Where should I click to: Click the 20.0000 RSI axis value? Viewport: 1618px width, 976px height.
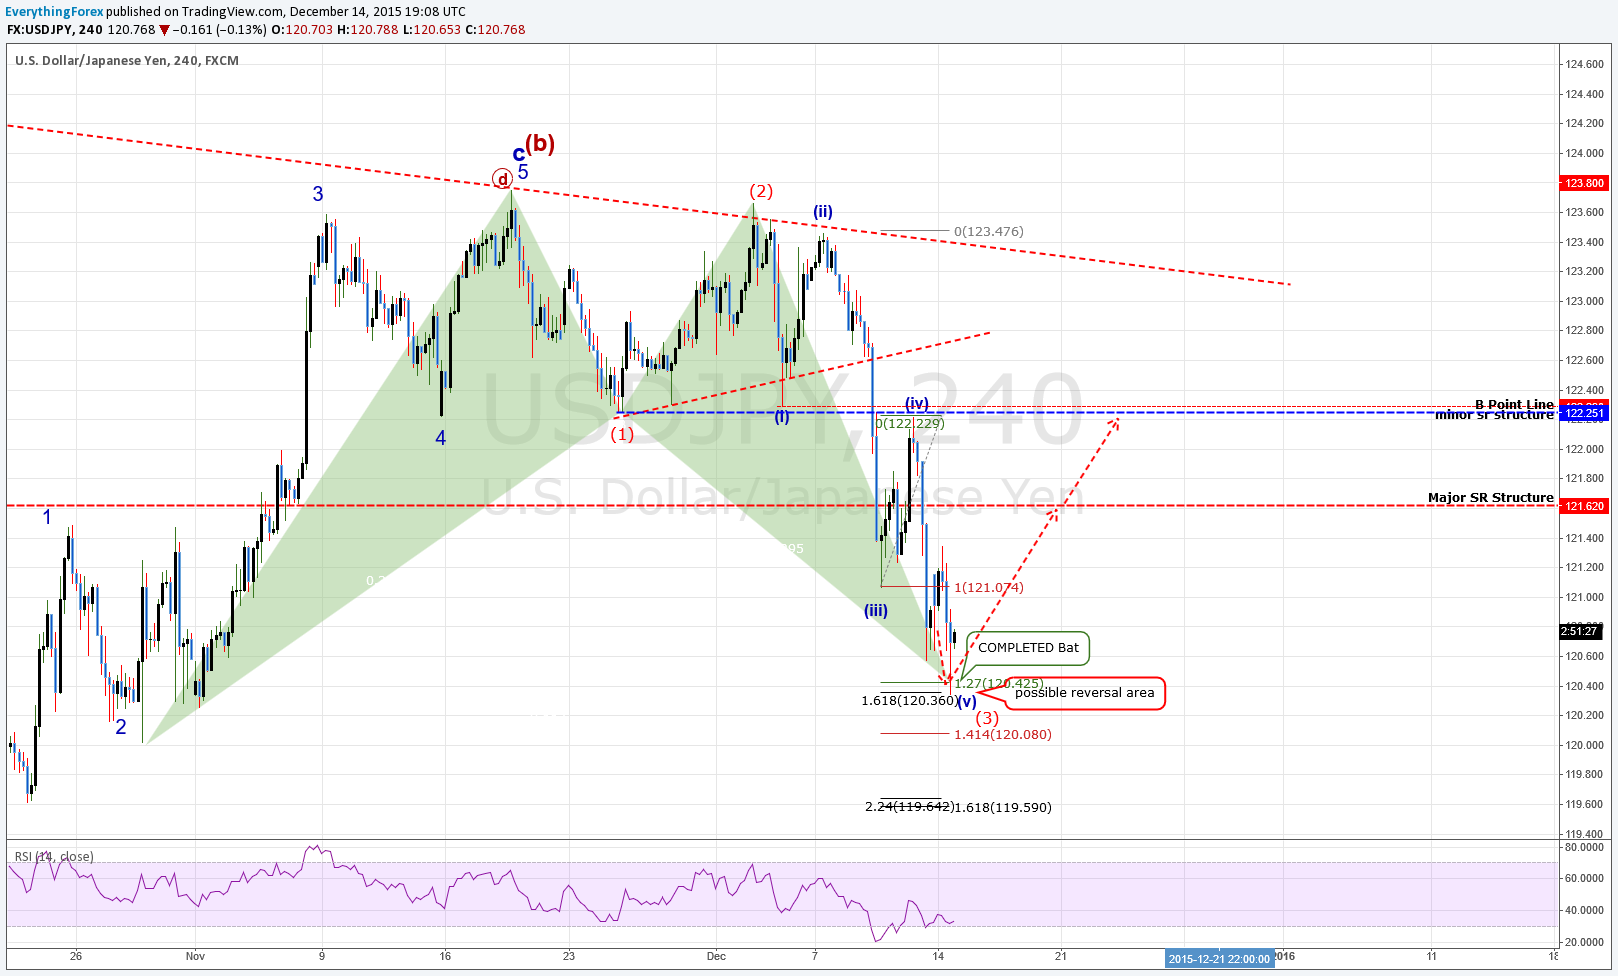1585,942
